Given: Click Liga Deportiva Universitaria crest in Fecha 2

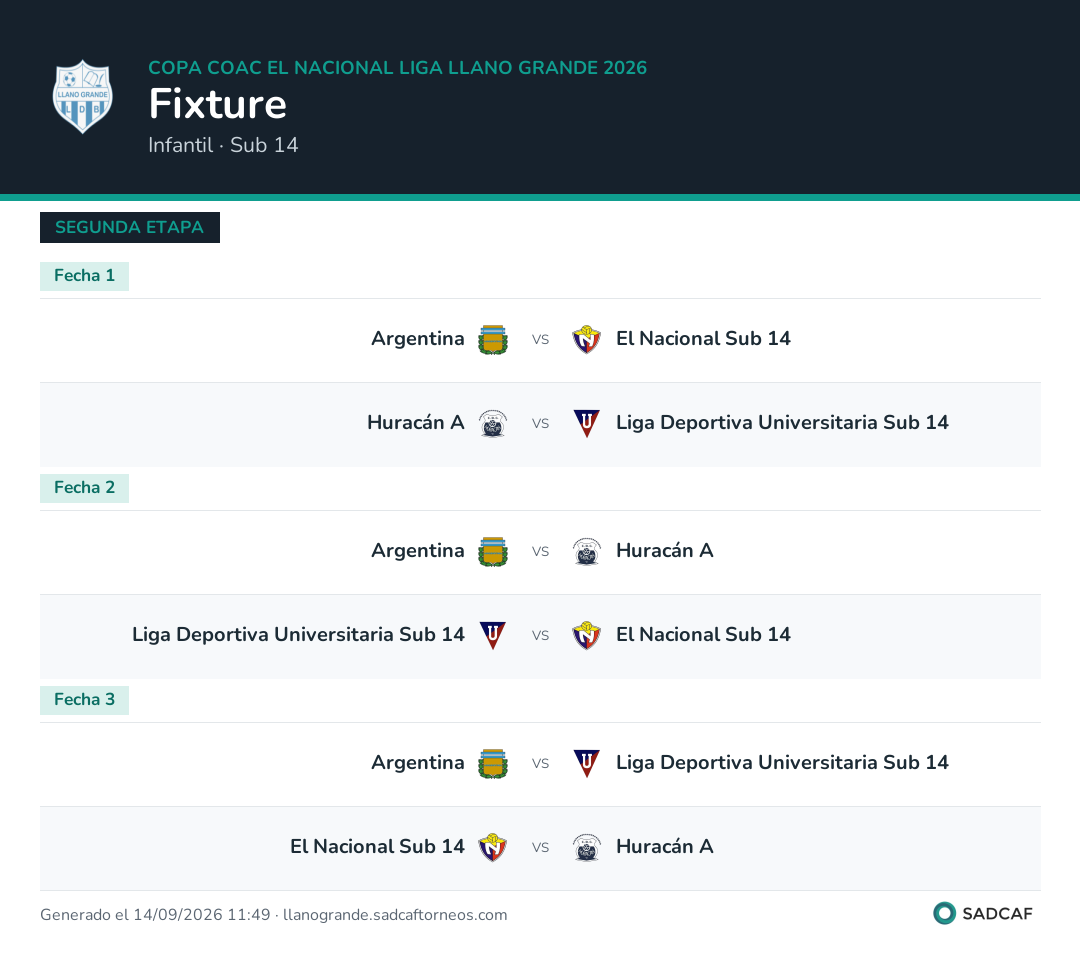Looking at the screenshot, I should click(493, 636).
